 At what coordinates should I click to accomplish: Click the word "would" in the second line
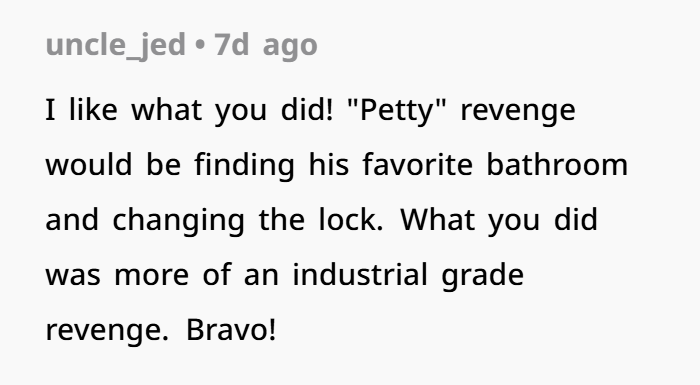pos(89,164)
